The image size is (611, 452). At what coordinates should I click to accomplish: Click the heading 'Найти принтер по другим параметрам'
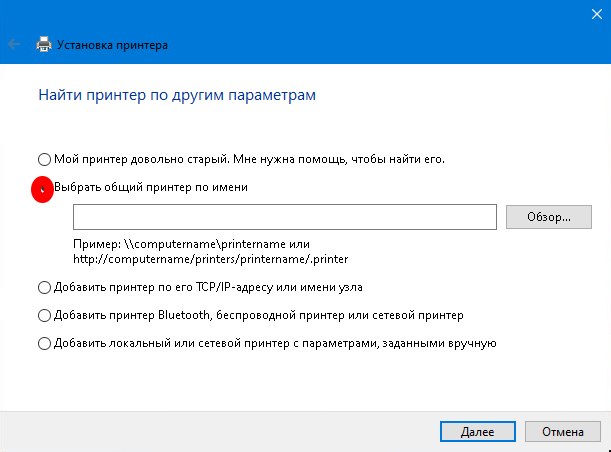(x=177, y=95)
